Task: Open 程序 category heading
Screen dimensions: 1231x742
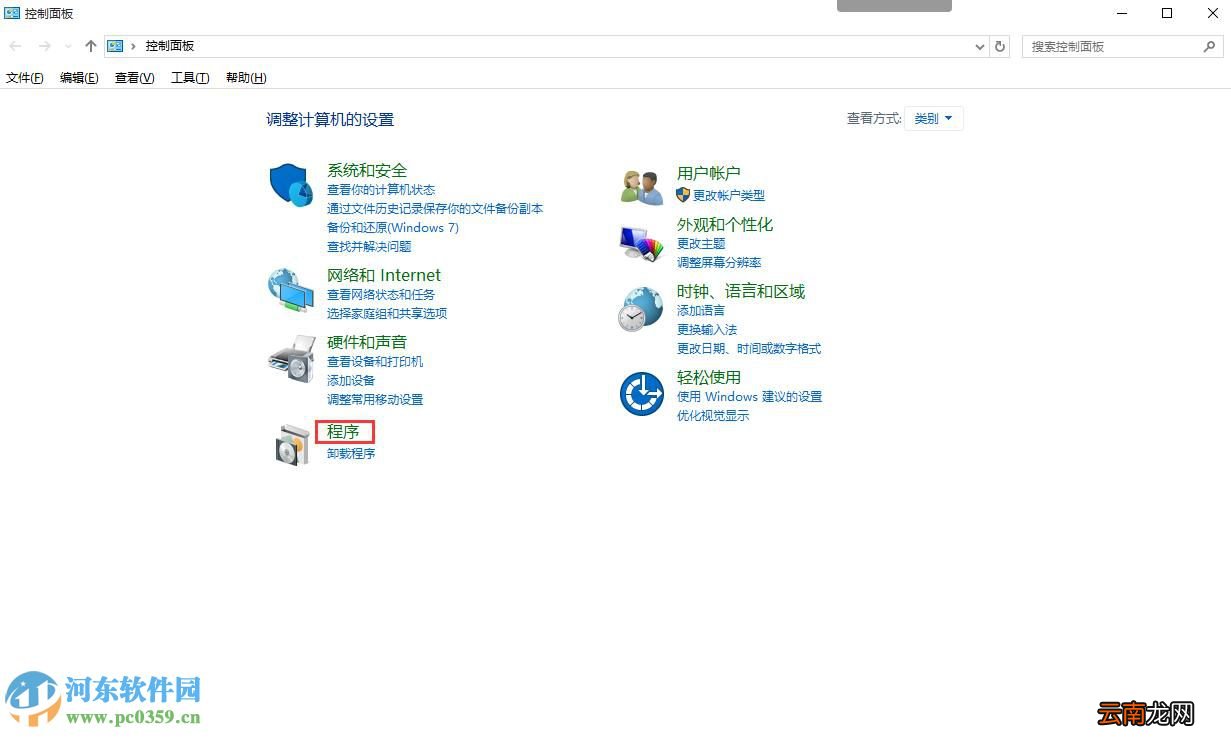Action: [343, 432]
